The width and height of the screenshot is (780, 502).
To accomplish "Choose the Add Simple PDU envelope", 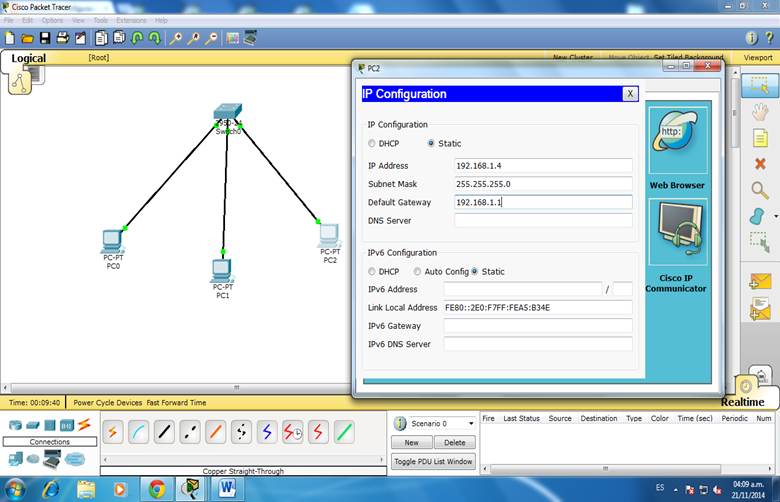I will [x=760, y=282].
